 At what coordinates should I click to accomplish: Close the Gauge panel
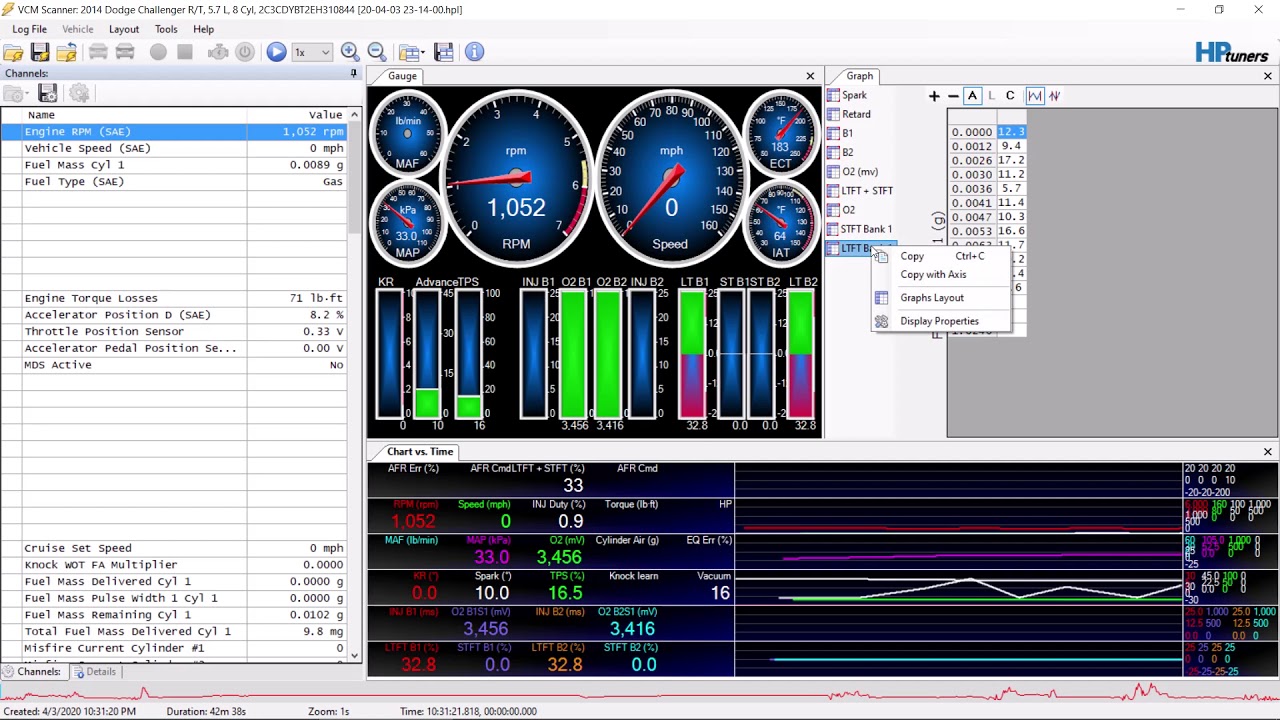[810, 76]
